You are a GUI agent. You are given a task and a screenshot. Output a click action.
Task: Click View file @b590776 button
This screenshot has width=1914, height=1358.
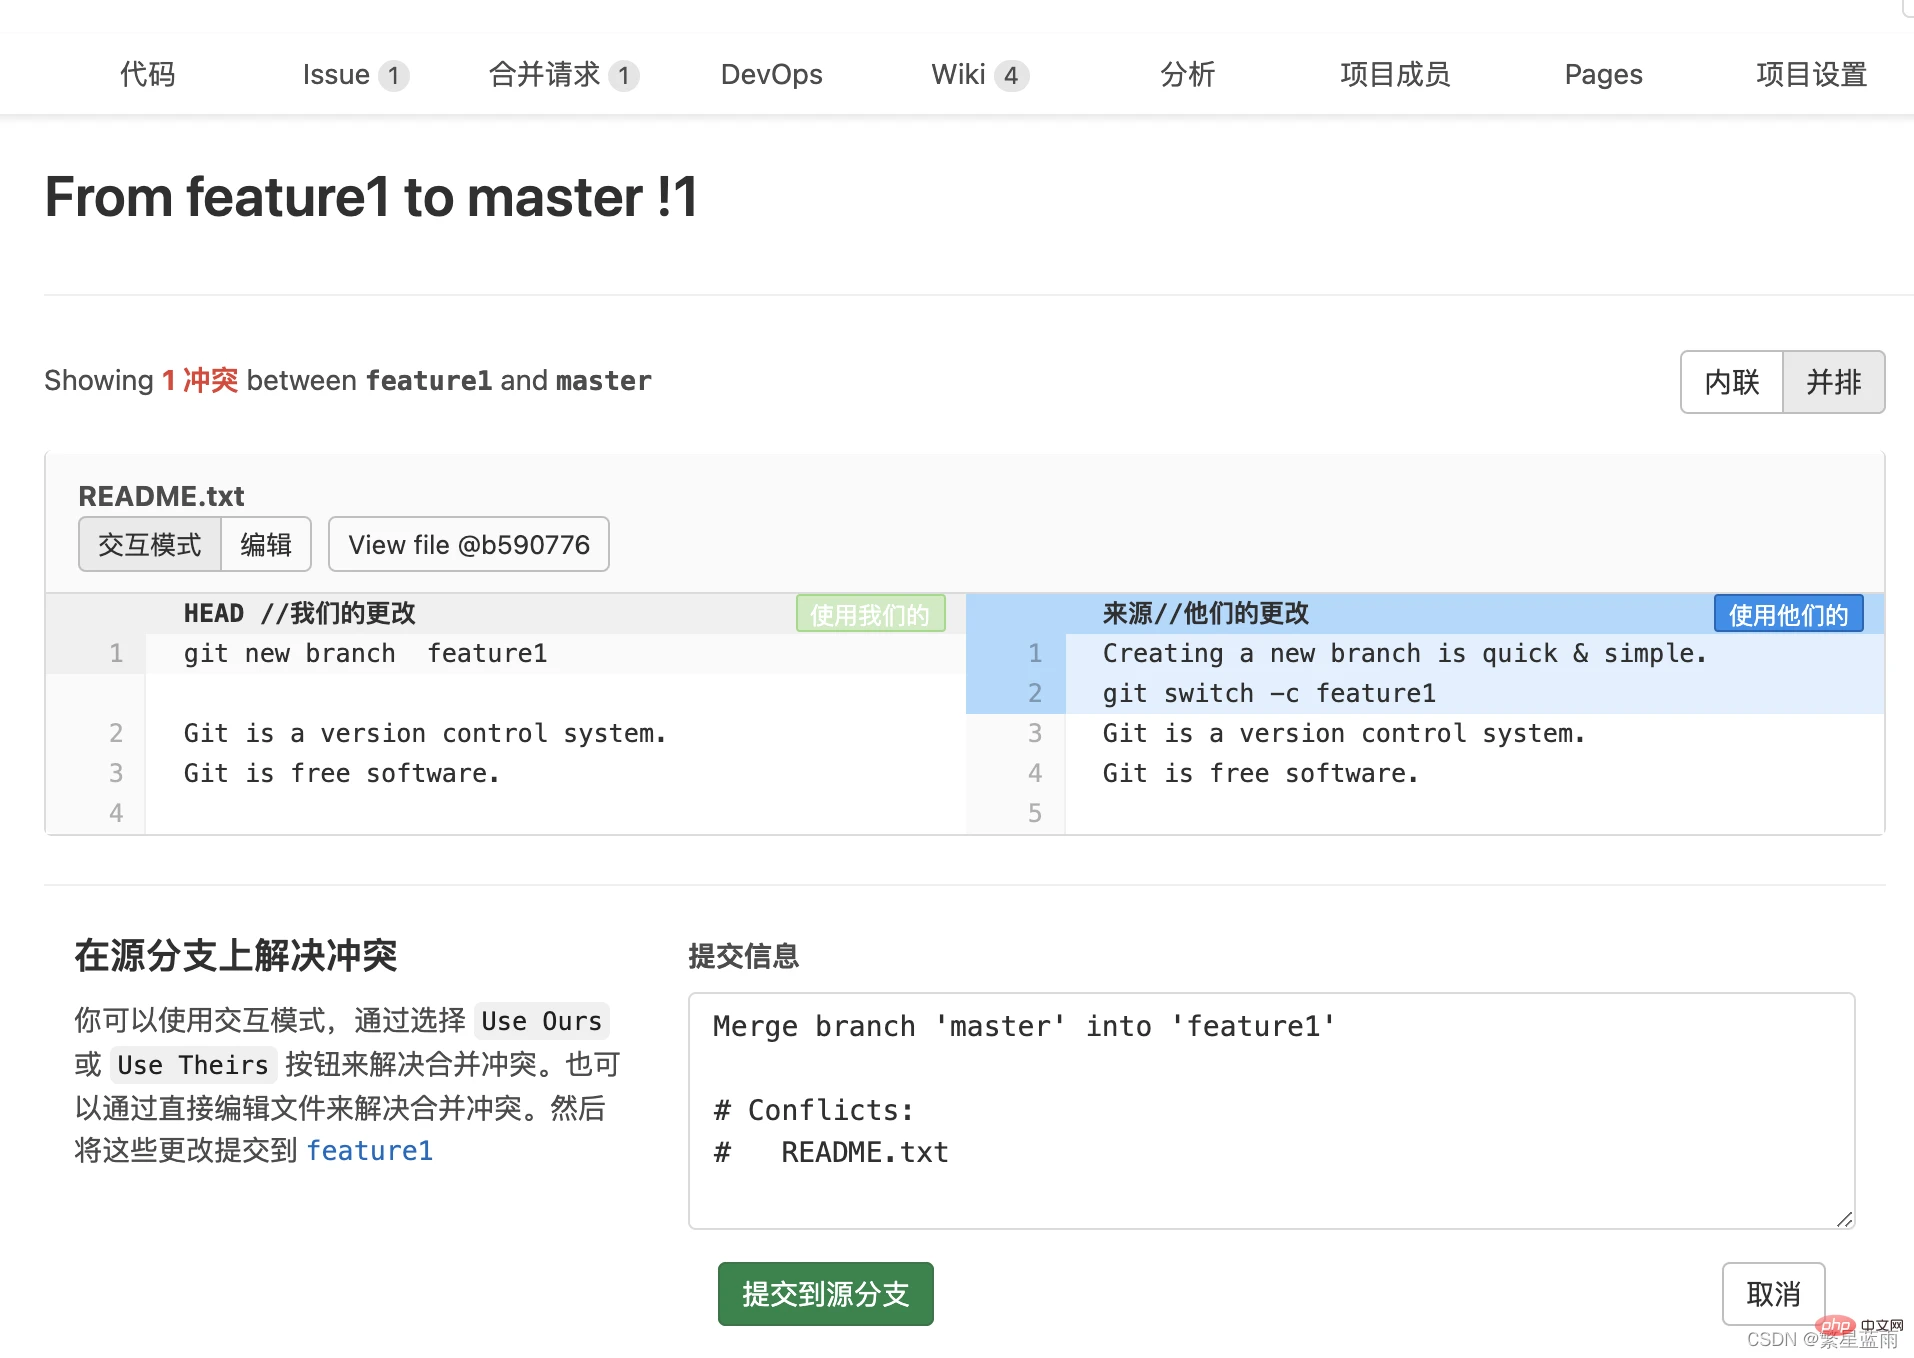[x=469, y=545]
